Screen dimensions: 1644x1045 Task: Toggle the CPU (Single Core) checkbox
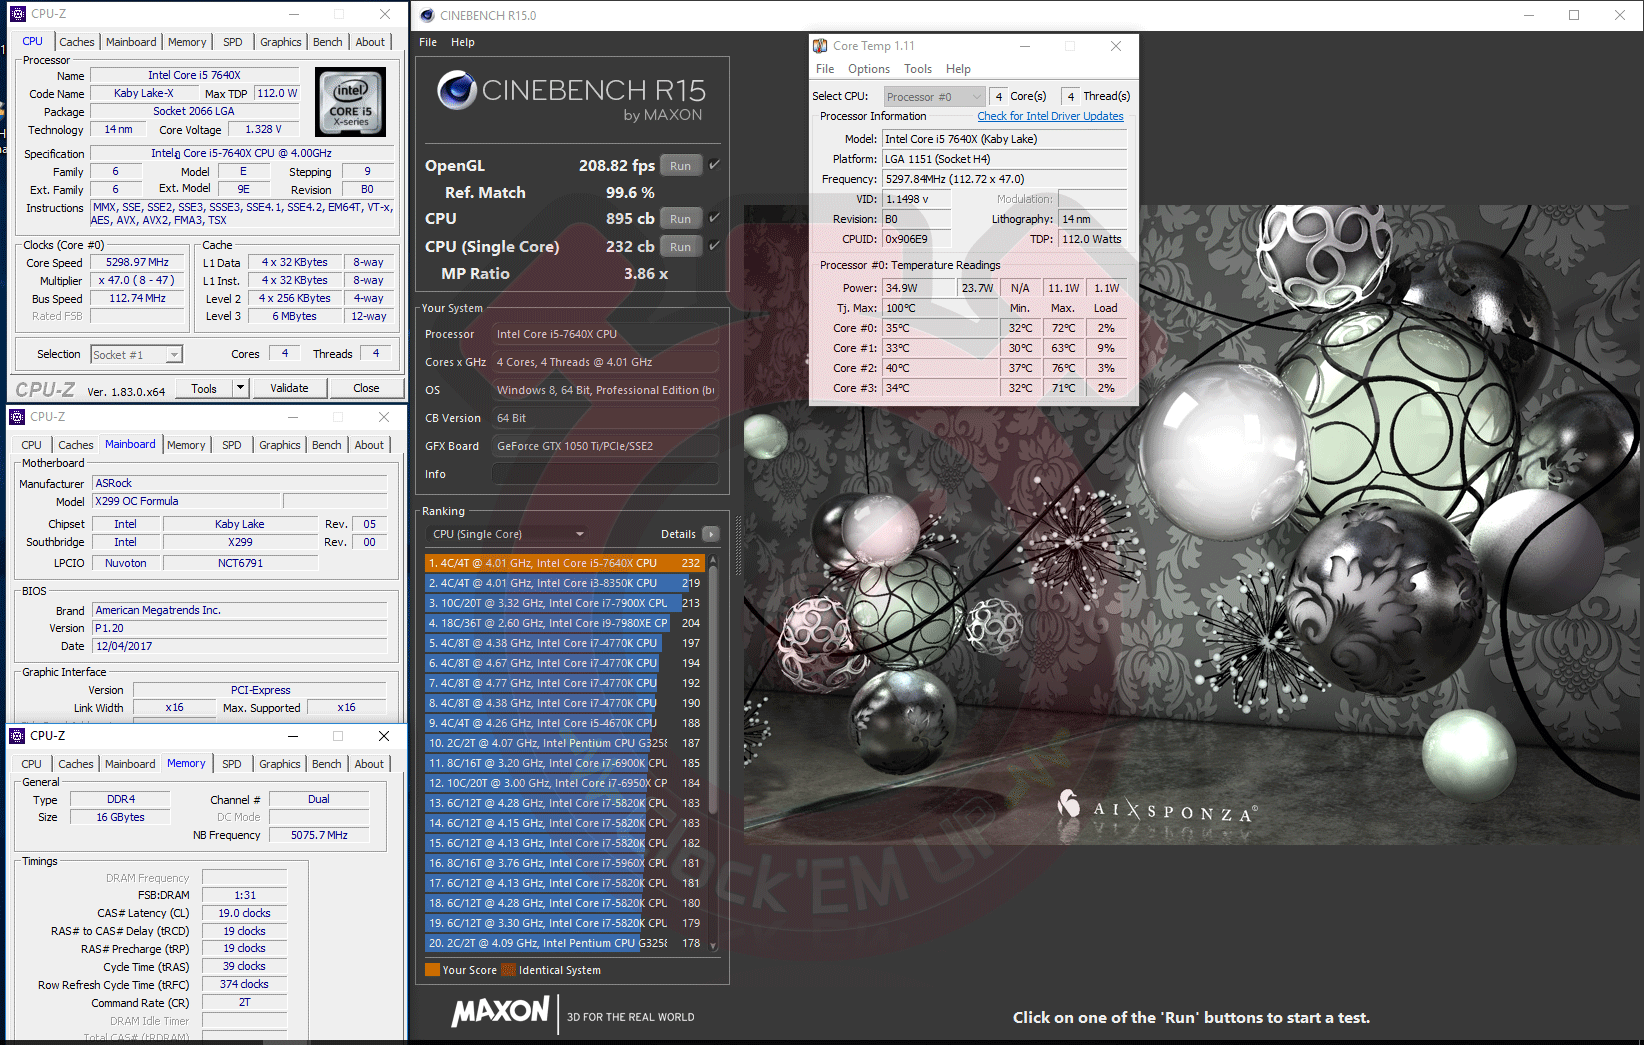[x=714, y=246]
